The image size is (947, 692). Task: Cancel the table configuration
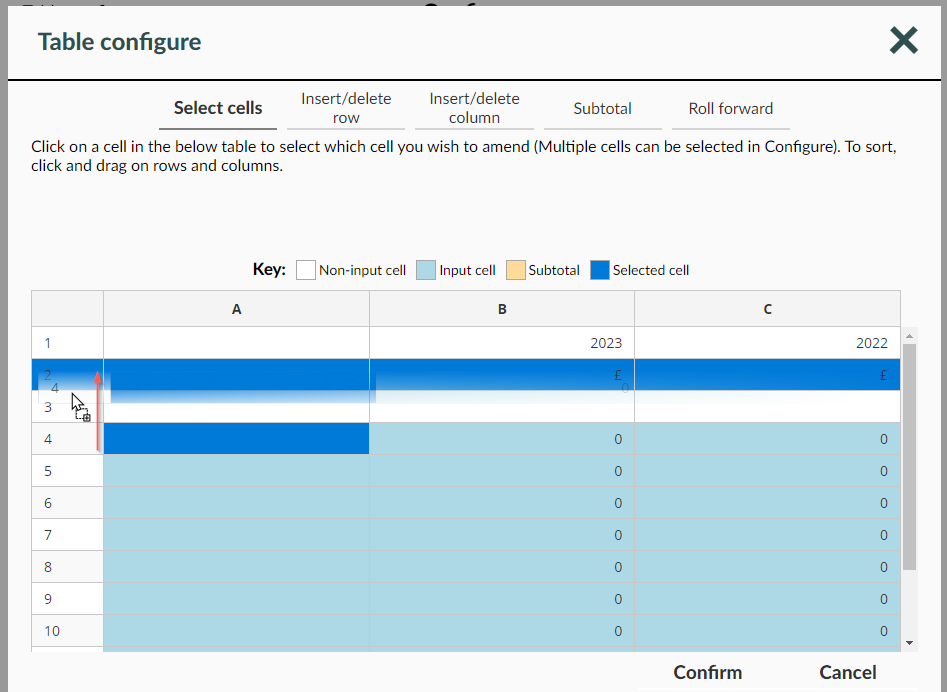[x=847, y=672]
